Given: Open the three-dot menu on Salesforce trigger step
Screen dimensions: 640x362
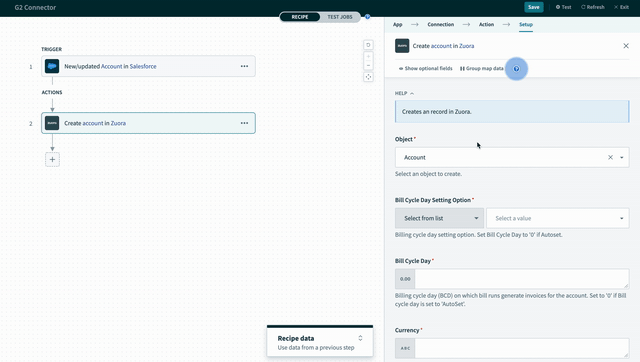Looking at the screenshot, I should coord(244,66).
